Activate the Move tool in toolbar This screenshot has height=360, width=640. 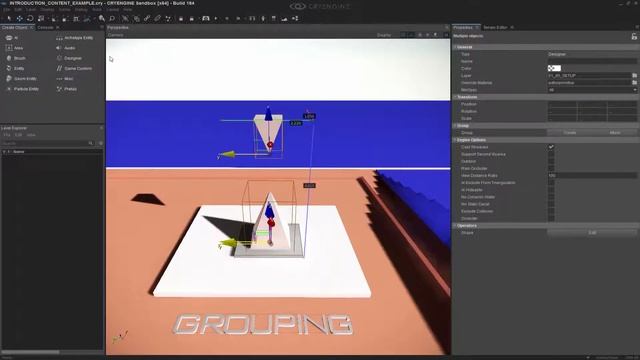pos(19,18)
